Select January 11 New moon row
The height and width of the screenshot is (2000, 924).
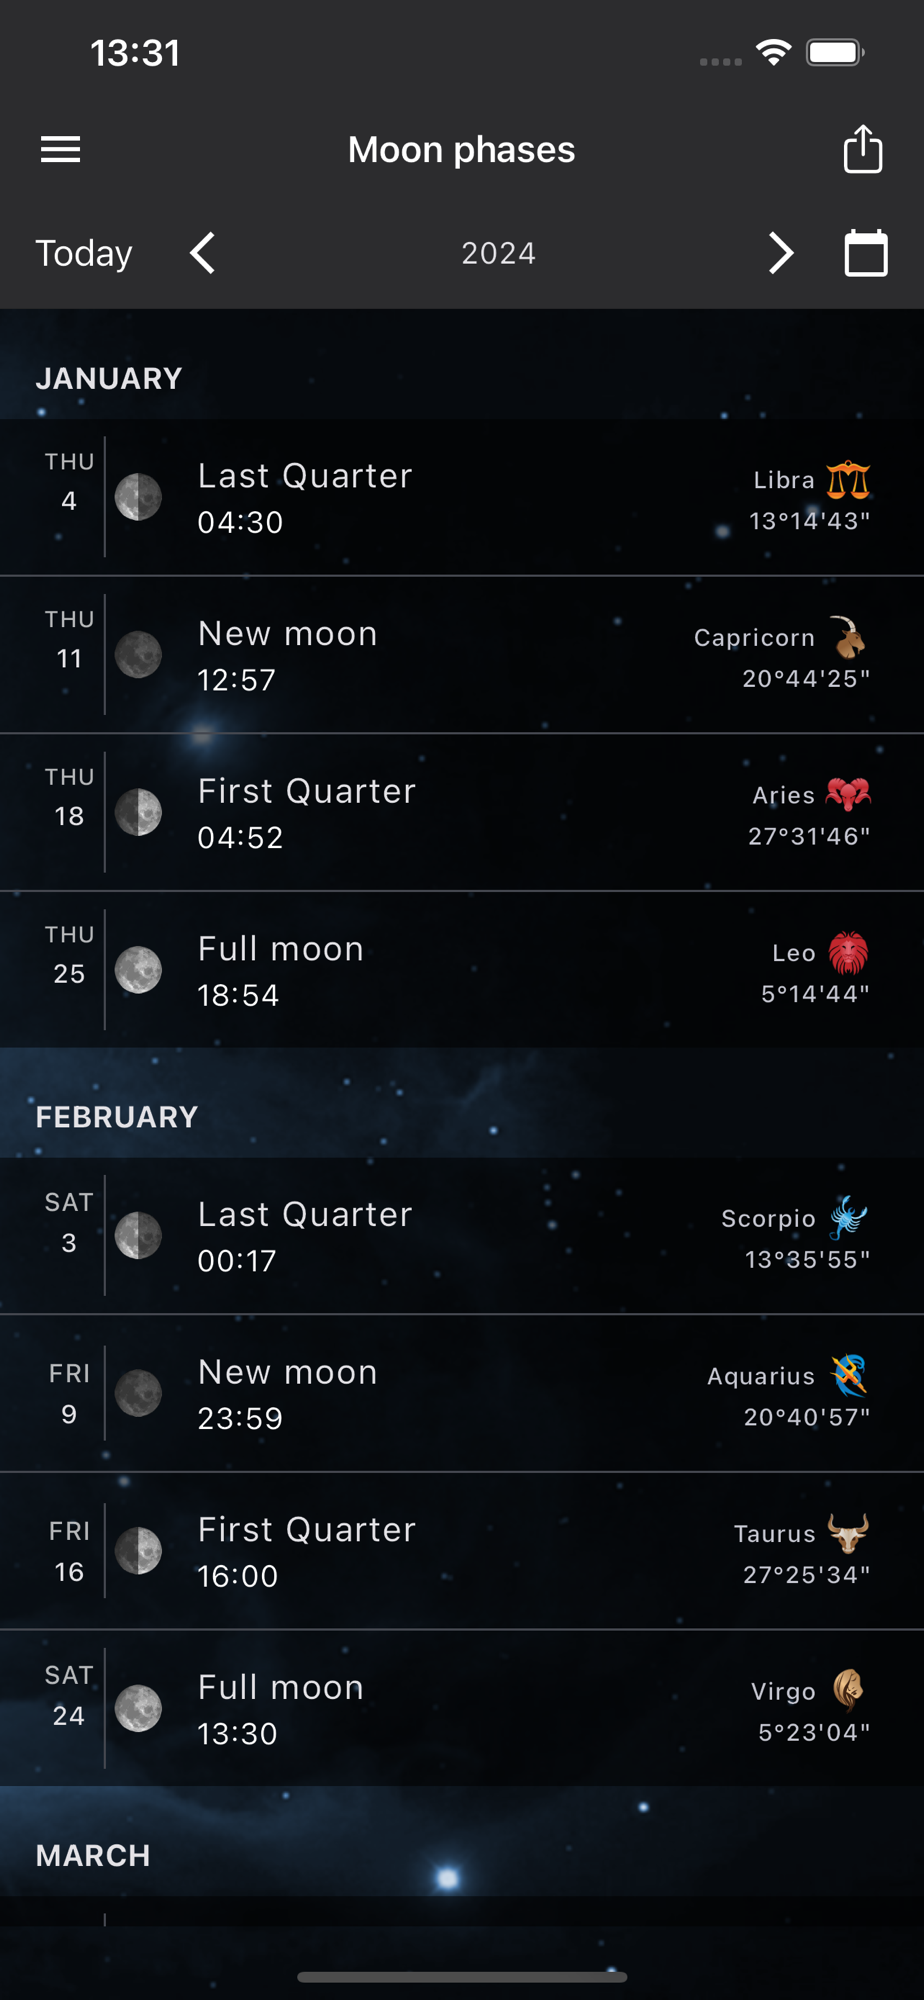[x=462, y=655]
